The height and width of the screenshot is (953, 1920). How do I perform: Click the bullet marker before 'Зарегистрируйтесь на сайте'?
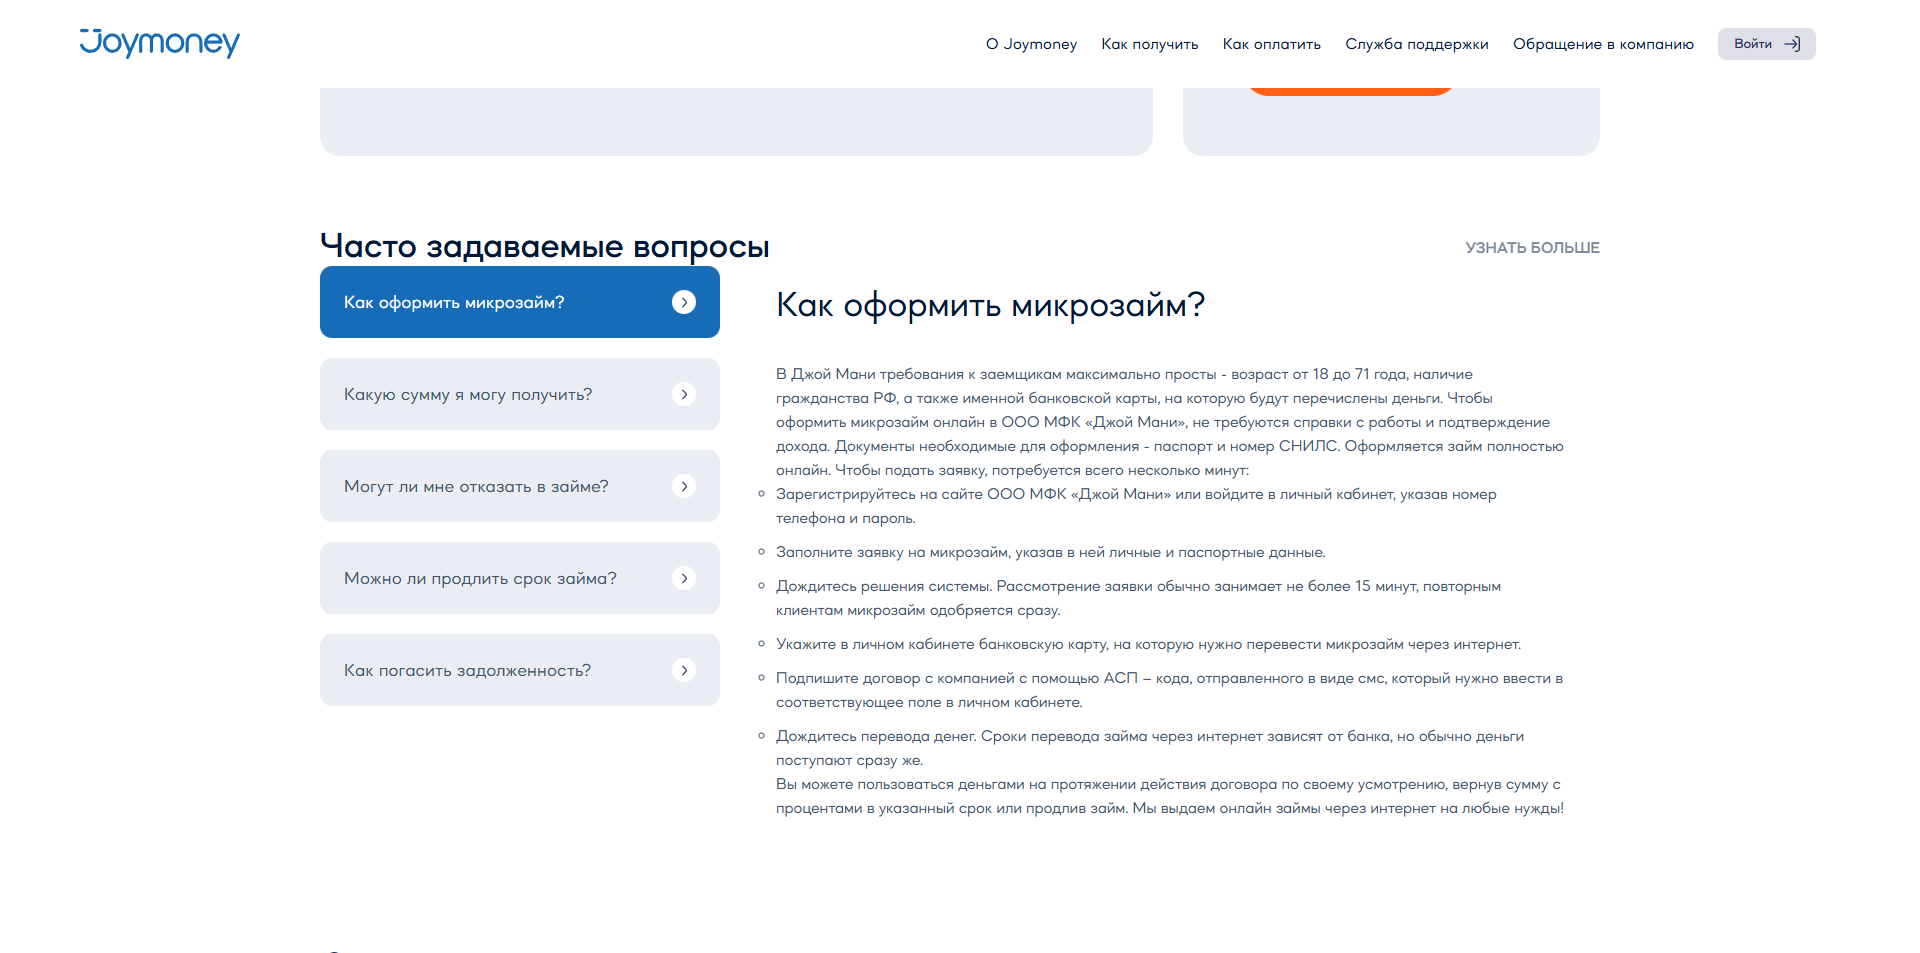coord(761,492)
